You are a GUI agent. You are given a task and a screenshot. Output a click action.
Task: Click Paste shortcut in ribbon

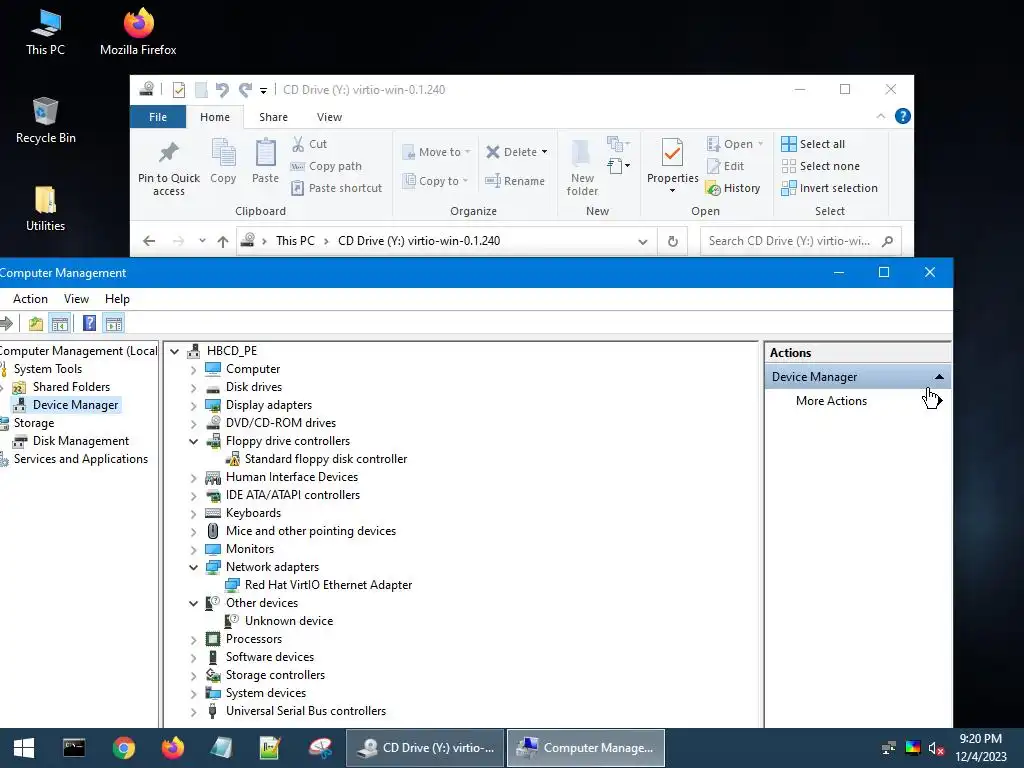coord(336,188)
